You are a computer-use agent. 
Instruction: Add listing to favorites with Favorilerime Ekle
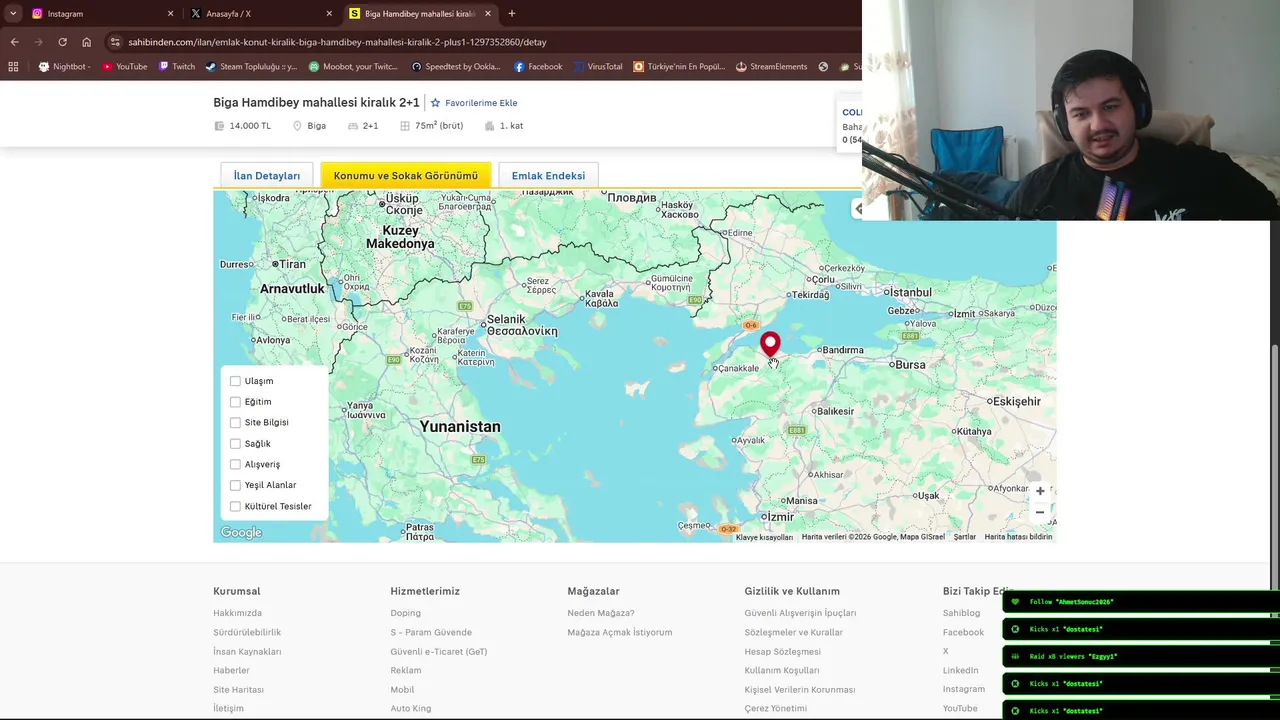[x=474, y=103]
